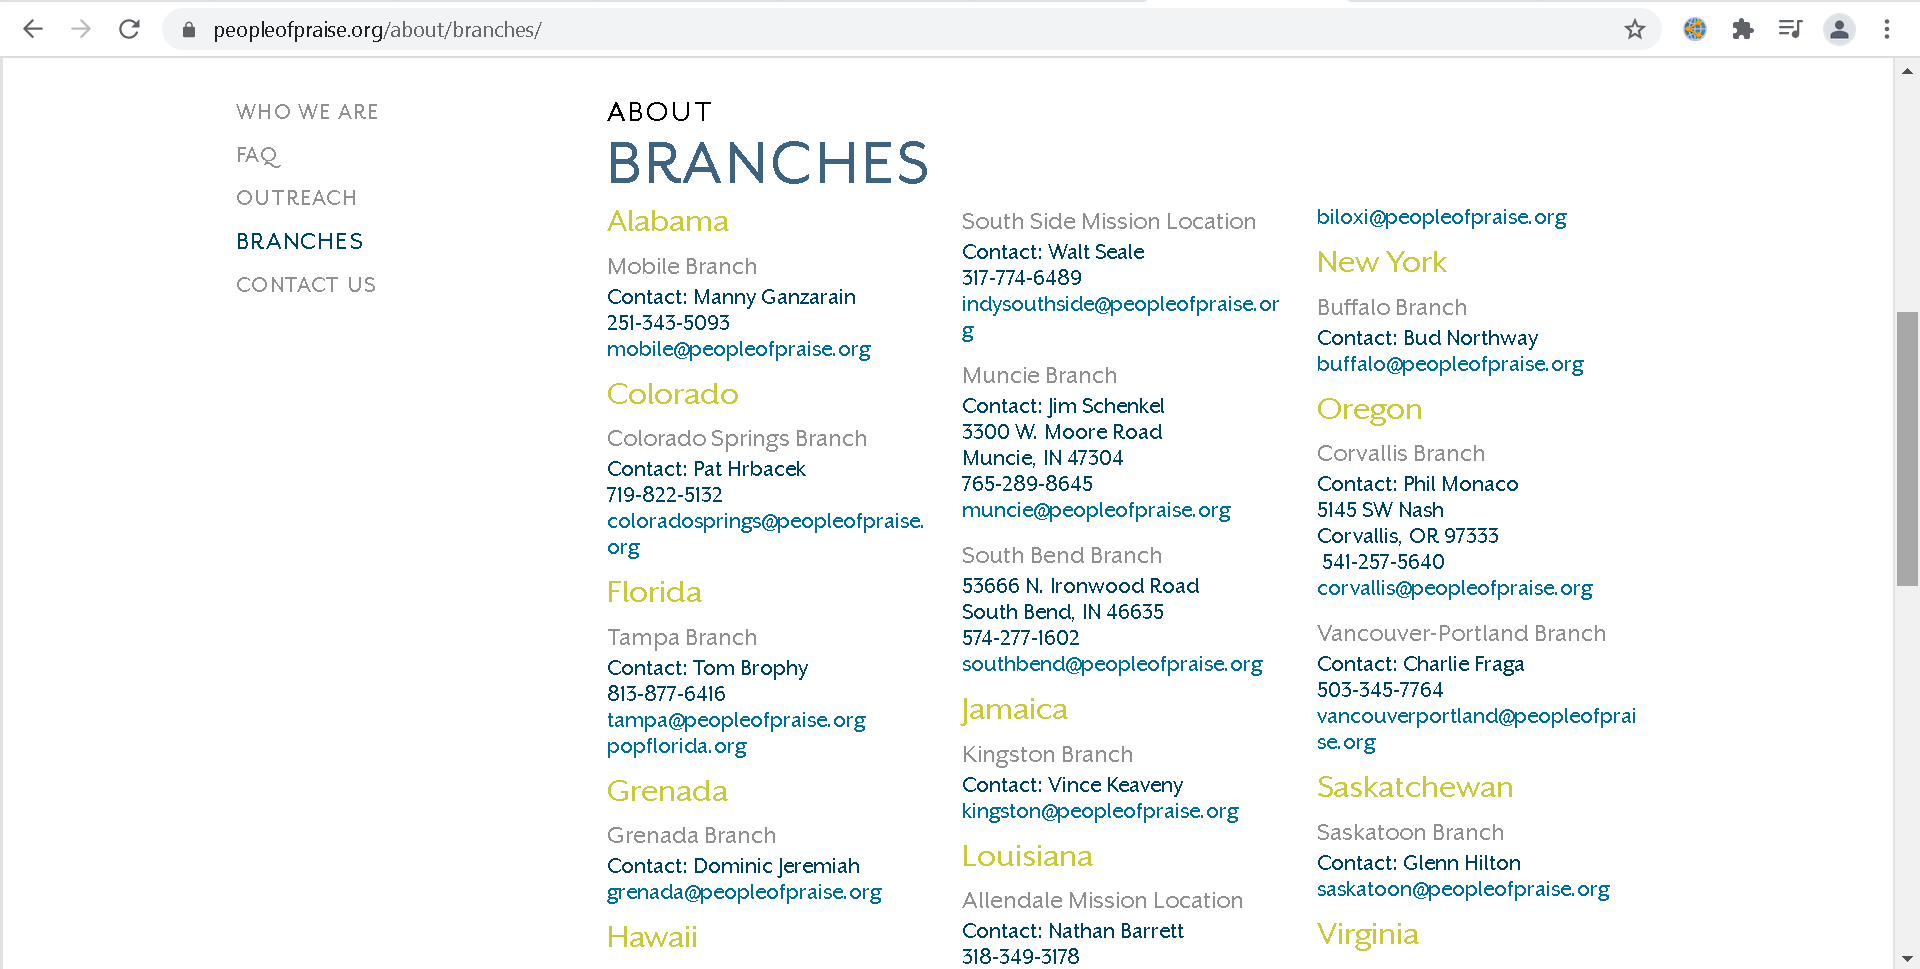Viewport: 1920px width, 969px height.
Task: Click the Alabama heading
Action: click(x=667, y=221)
